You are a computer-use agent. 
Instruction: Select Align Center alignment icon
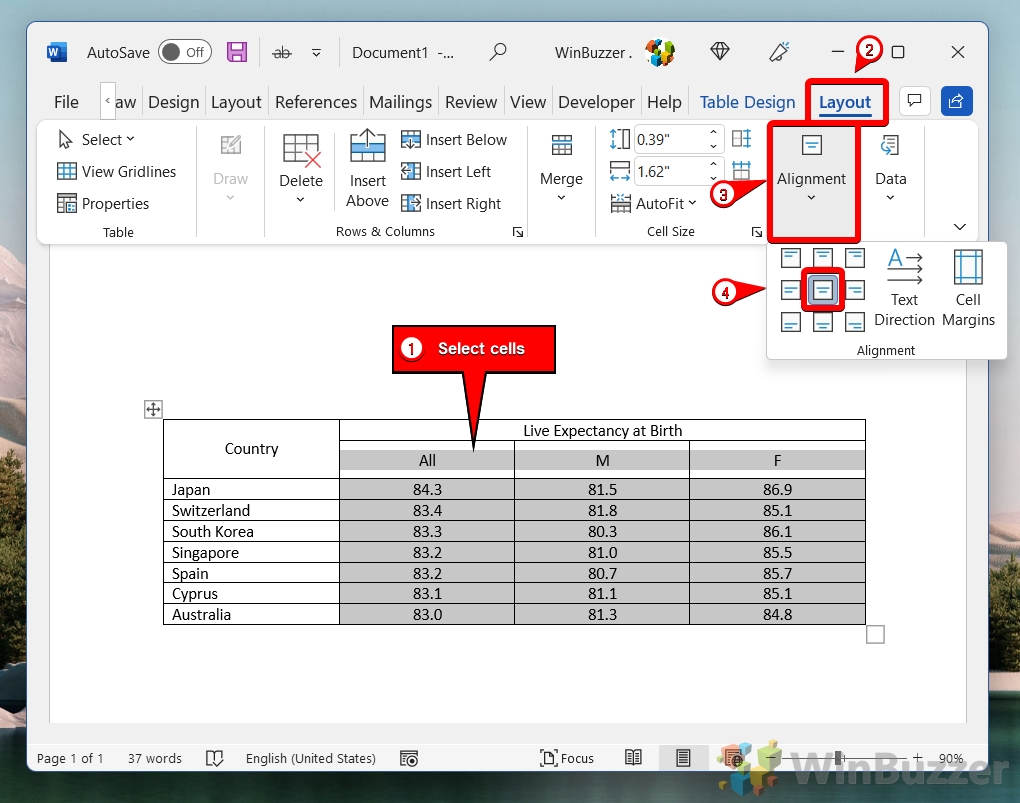pos(823,290)
